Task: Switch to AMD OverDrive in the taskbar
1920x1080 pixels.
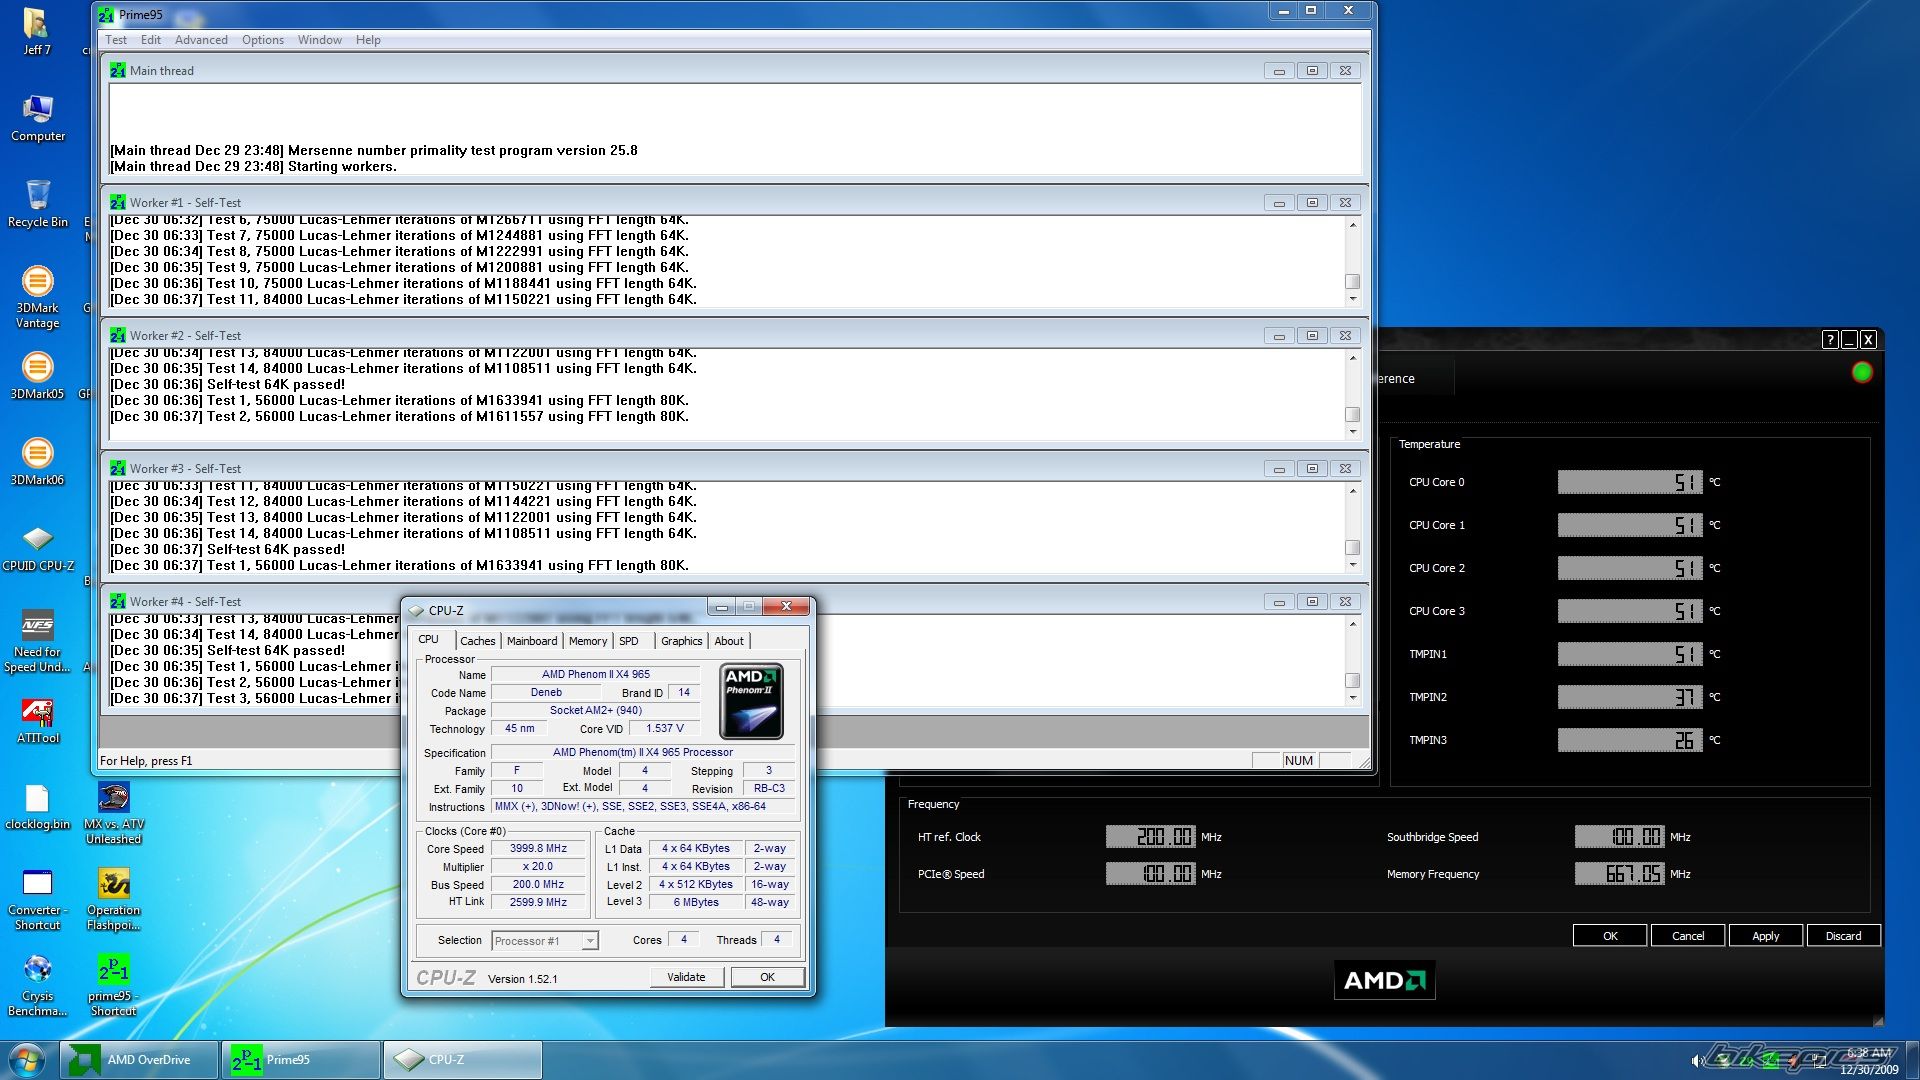Action: click(140, 1060)
